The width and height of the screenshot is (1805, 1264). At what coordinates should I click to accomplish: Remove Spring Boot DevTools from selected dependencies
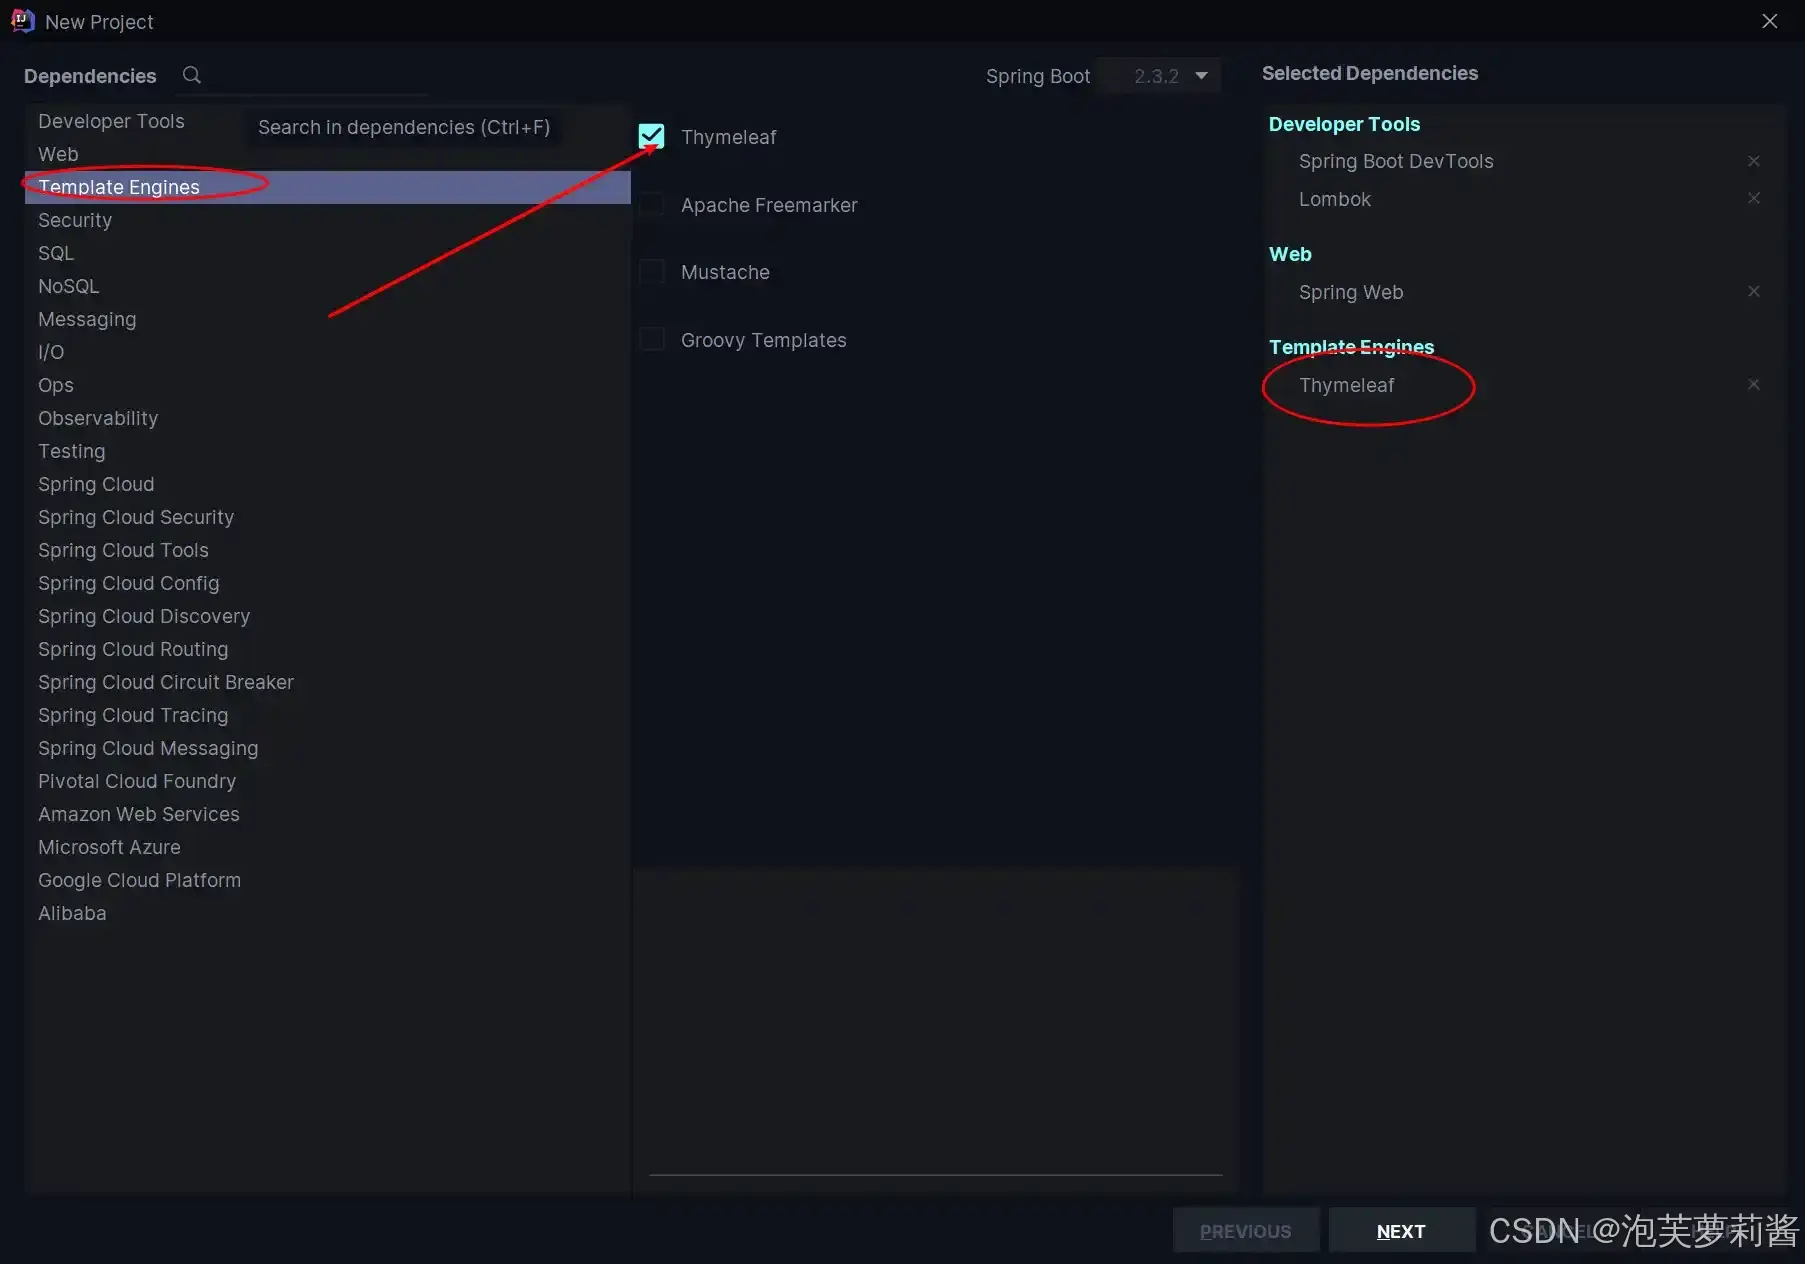coord(1753,161)
